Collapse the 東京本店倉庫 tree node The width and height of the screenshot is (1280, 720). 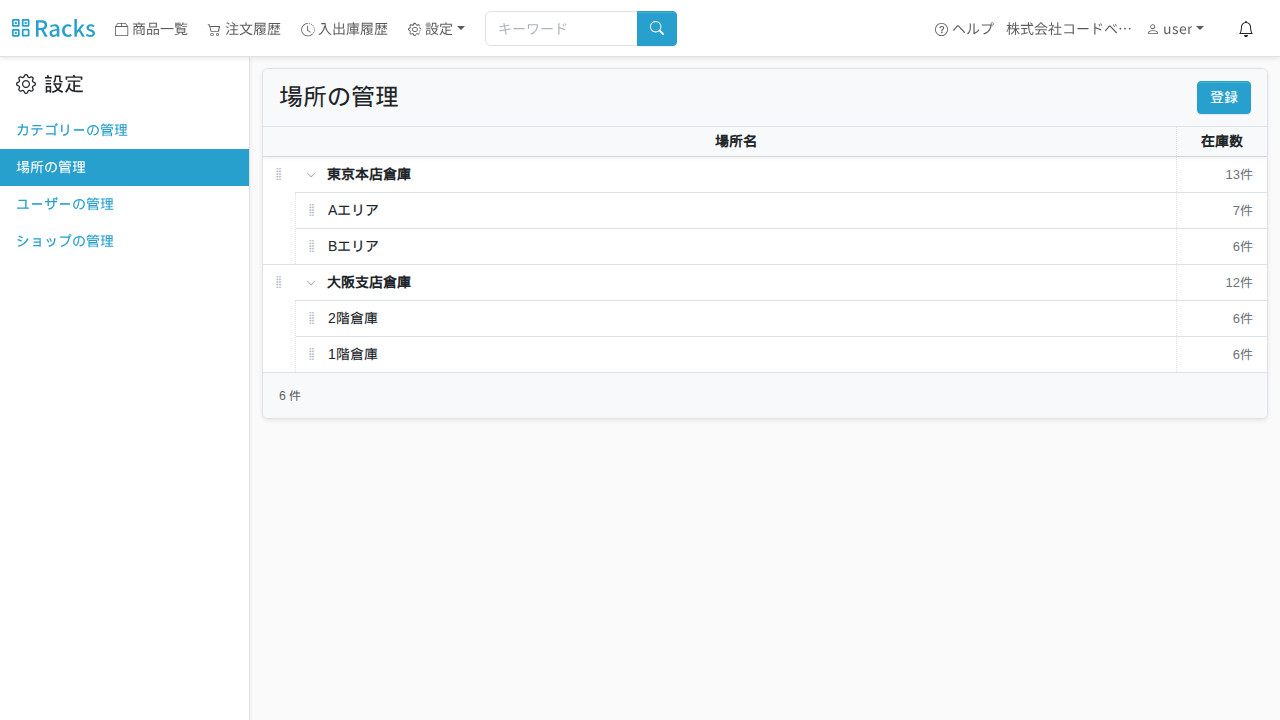[x=311, y=175]
